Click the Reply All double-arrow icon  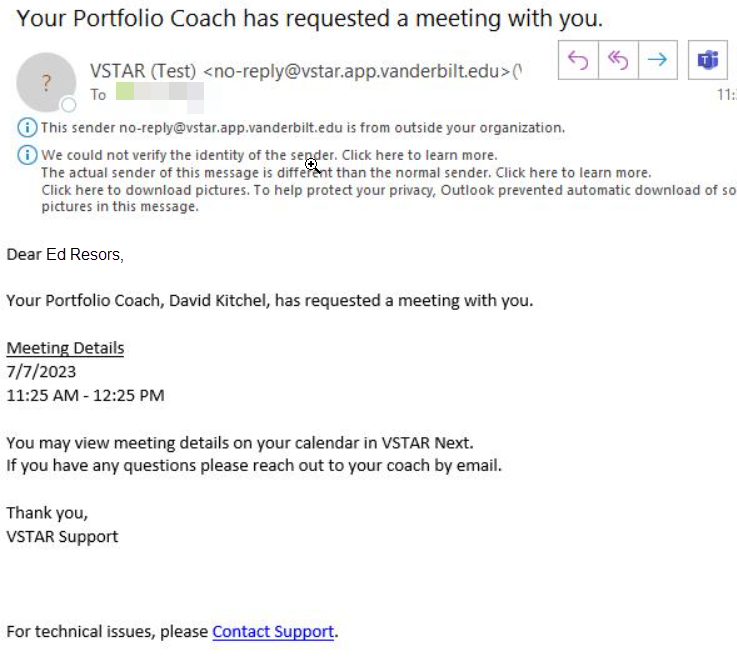click(x=618, y=60)
